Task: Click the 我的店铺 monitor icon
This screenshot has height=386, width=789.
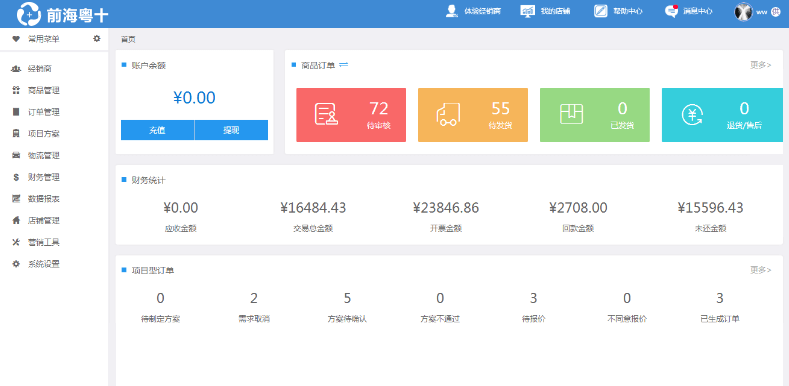Action: (527, 11)
